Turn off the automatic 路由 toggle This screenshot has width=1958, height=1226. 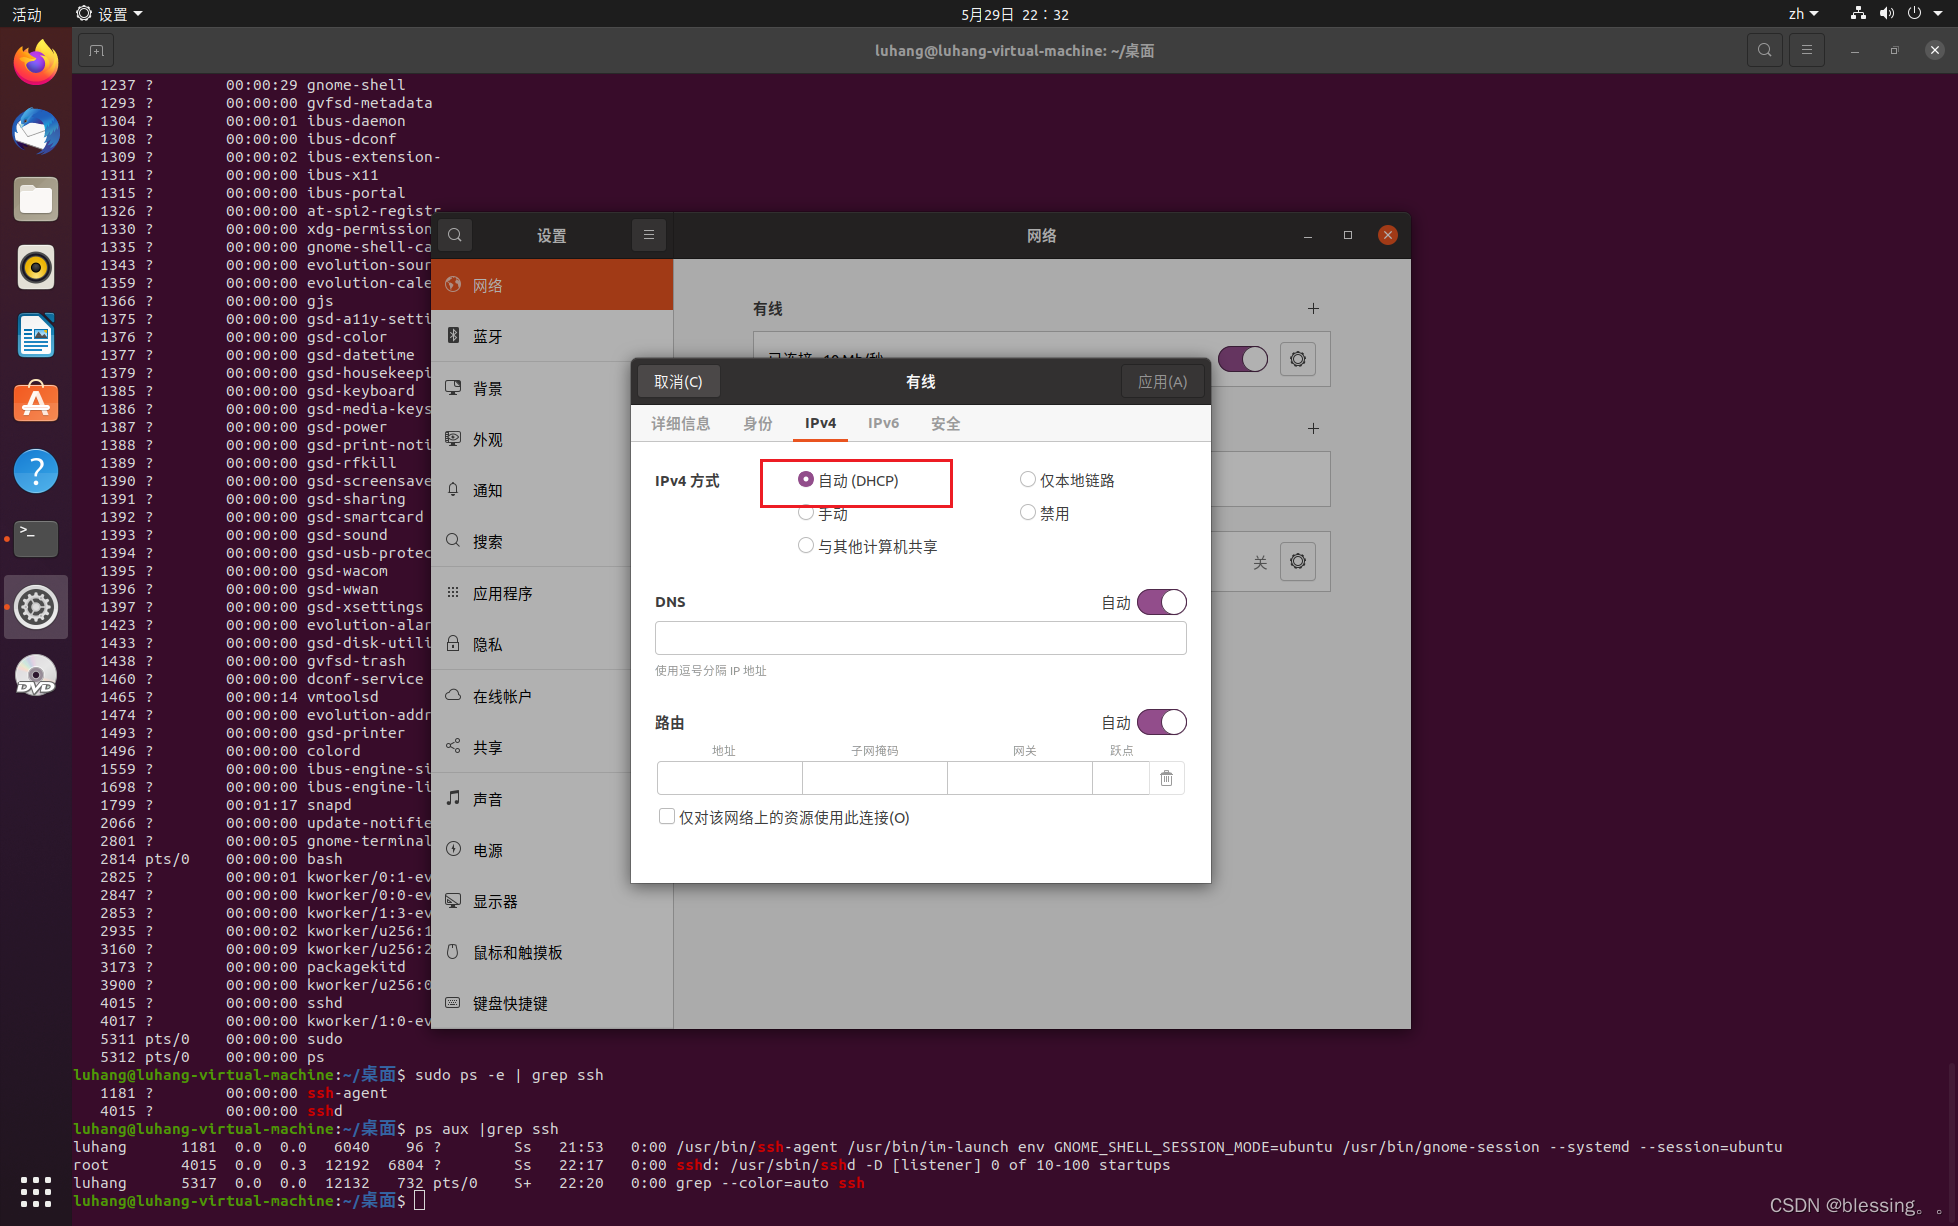click(1160, 721)
